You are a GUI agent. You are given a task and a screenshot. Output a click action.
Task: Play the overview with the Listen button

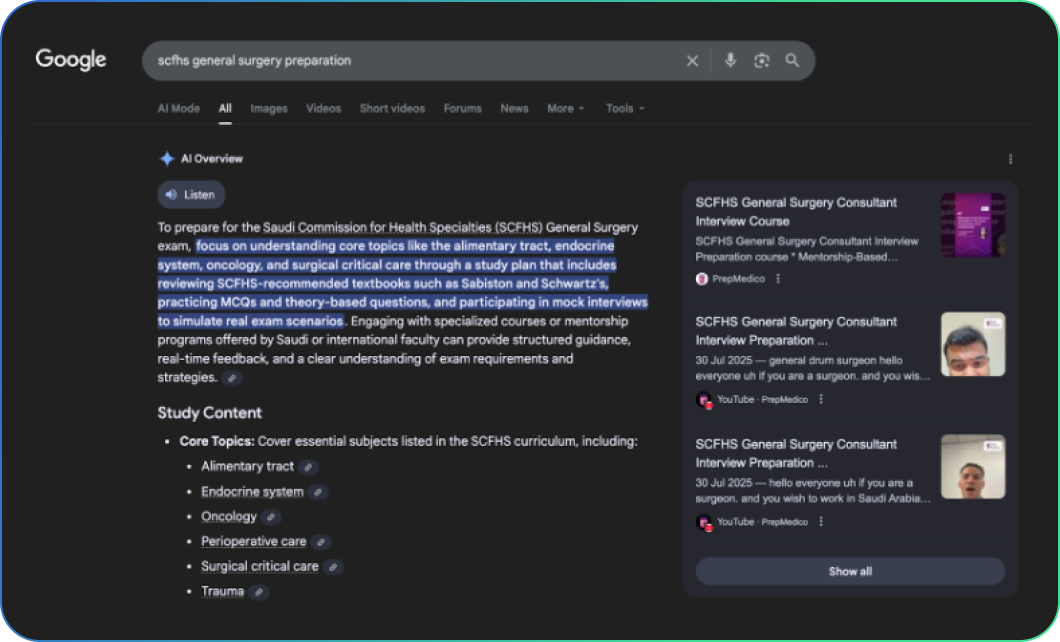tap(191, 195)
